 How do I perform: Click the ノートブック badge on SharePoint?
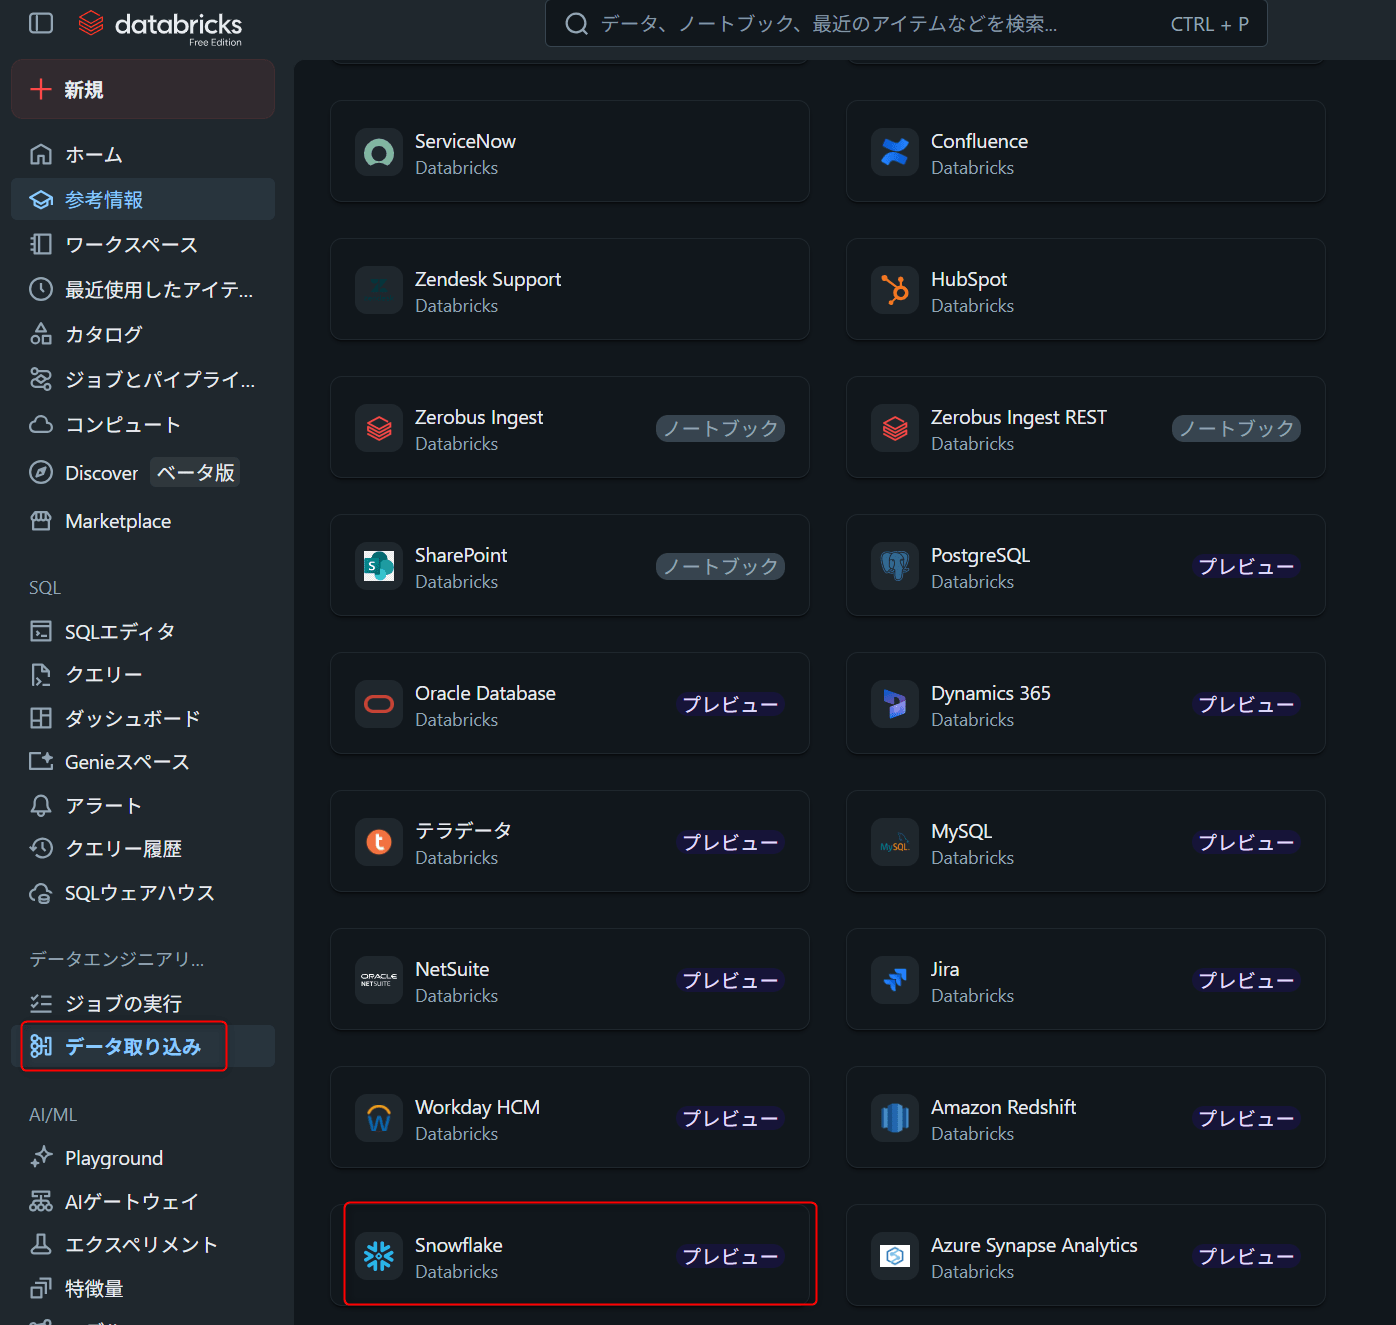720,567
